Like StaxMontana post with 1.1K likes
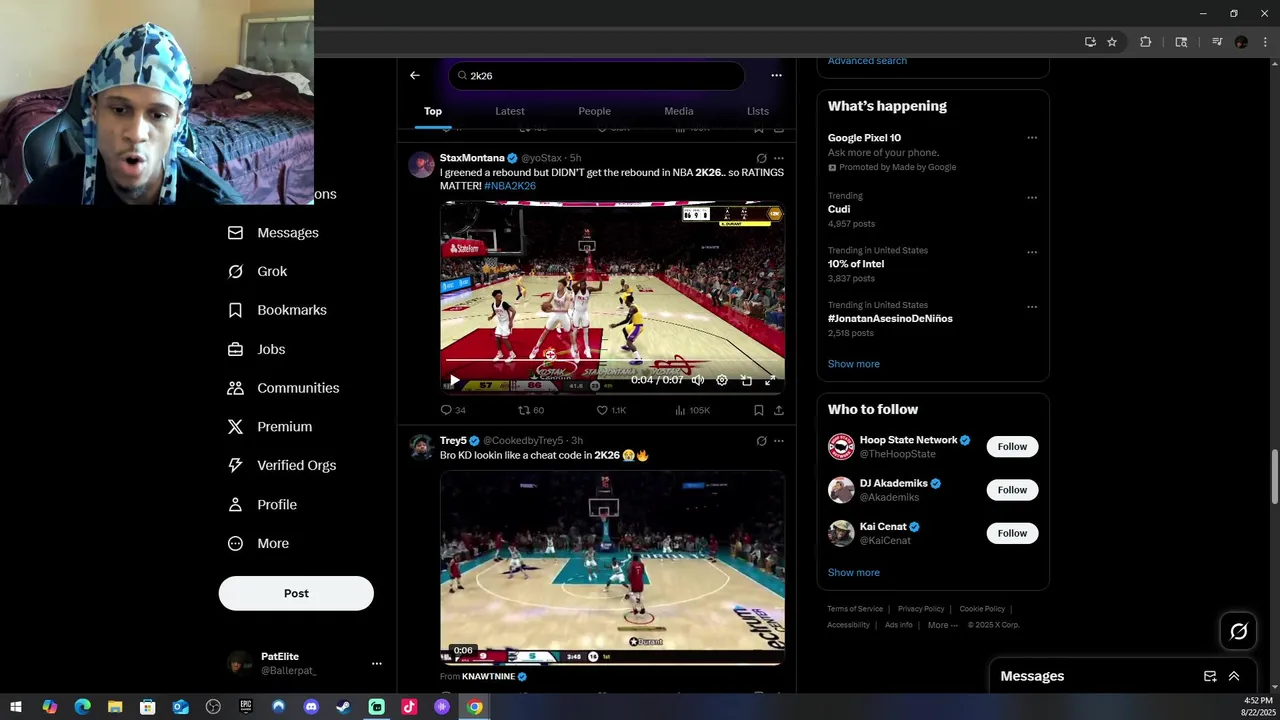This screenshot has width=1280, height=720. pyautogui.click(x=611, y=410)
